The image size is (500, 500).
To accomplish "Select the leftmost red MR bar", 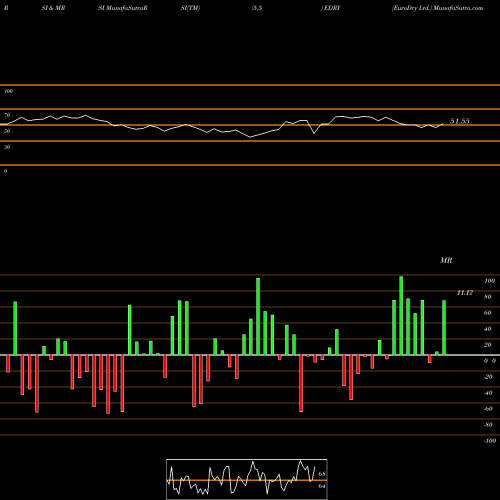I will [8, 364].
